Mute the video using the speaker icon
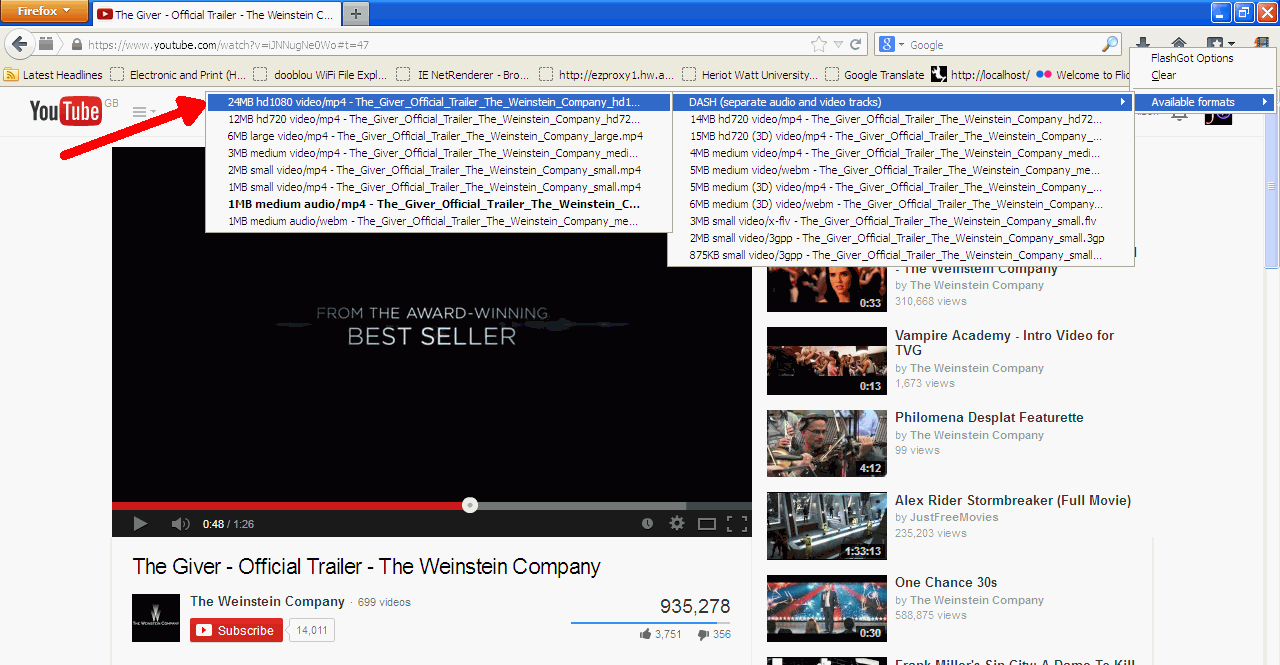This screenshot has width=1280, height=665. [x=180, y=523]
